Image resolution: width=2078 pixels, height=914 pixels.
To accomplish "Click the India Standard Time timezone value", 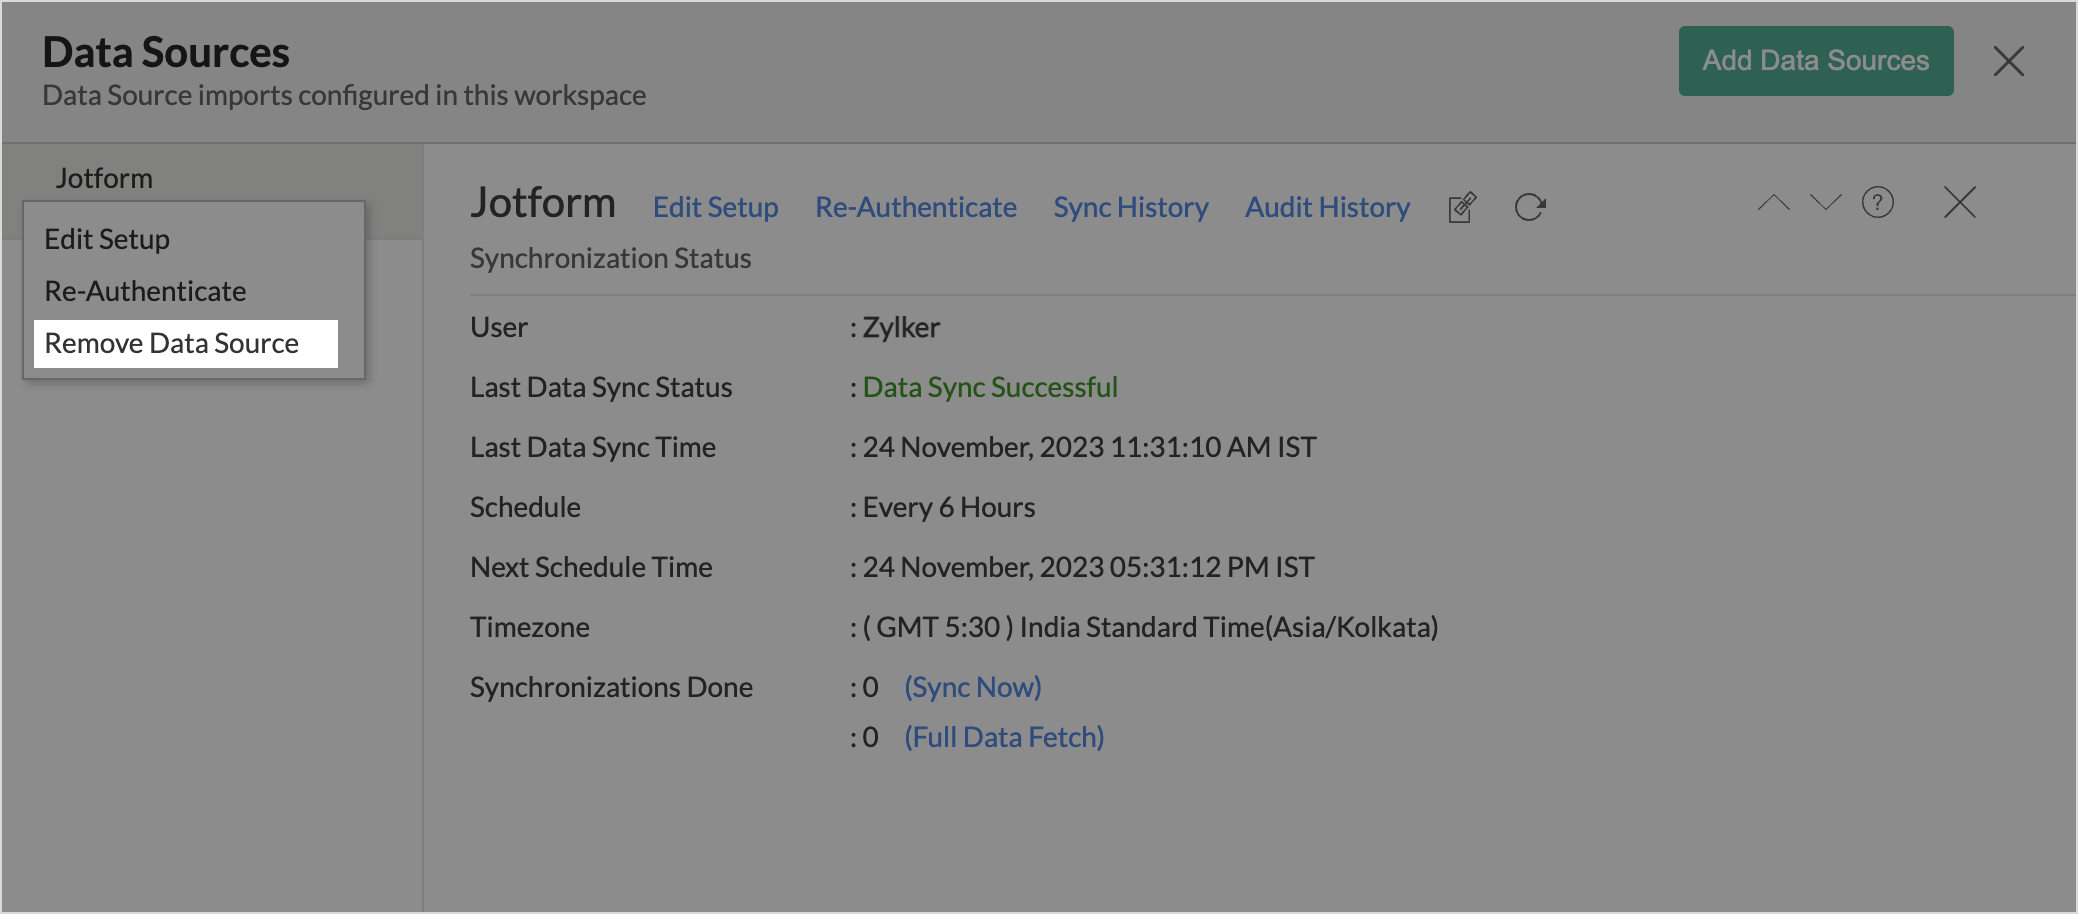I will pos(1151,627).
